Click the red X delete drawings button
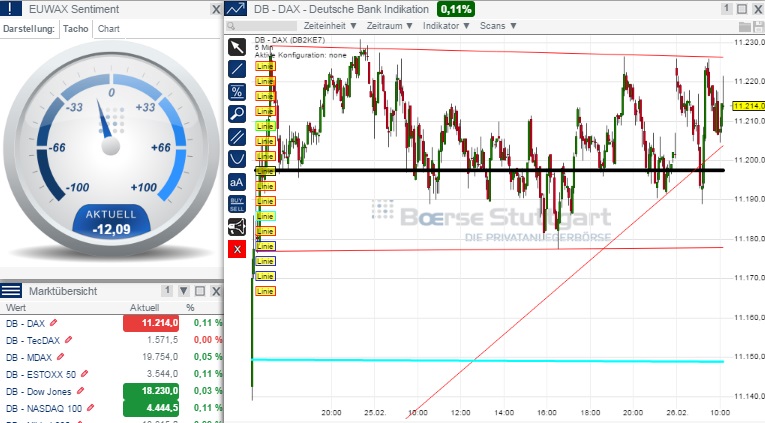 tap(237, 249)
